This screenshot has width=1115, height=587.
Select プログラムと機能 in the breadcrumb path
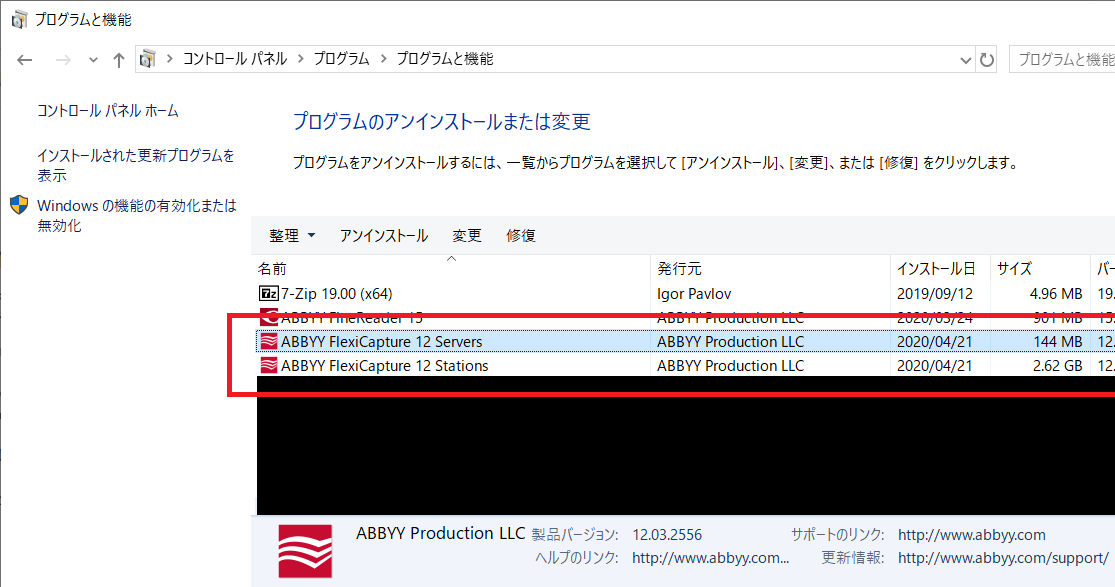[x=444, y=59]
